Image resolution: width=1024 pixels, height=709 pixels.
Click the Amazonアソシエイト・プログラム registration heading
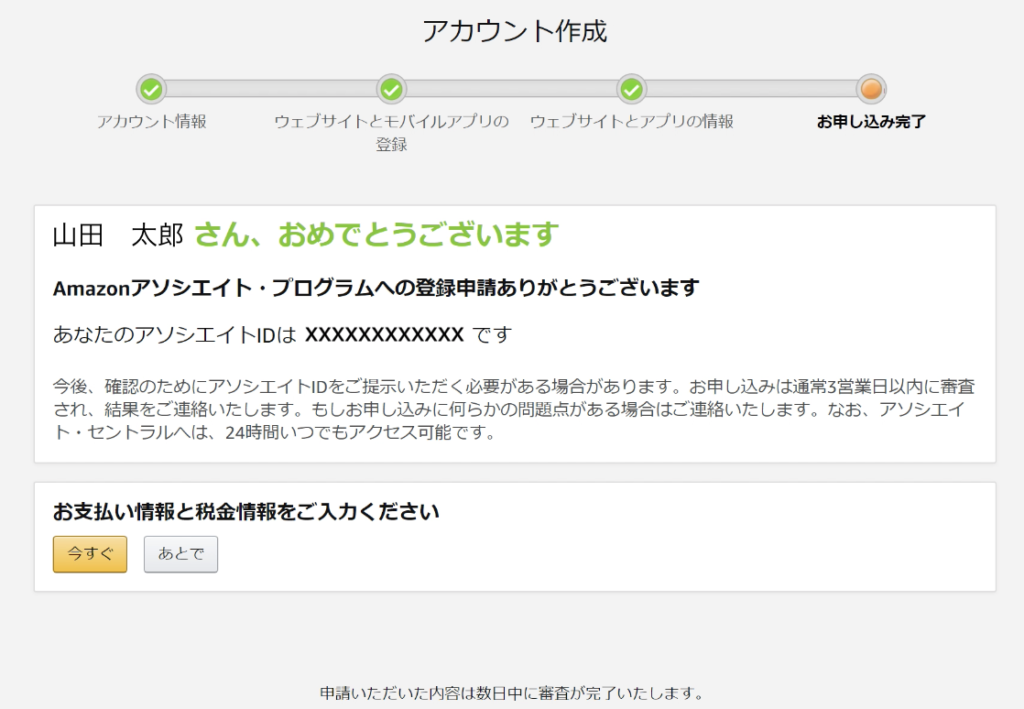[x=376, y=288]
